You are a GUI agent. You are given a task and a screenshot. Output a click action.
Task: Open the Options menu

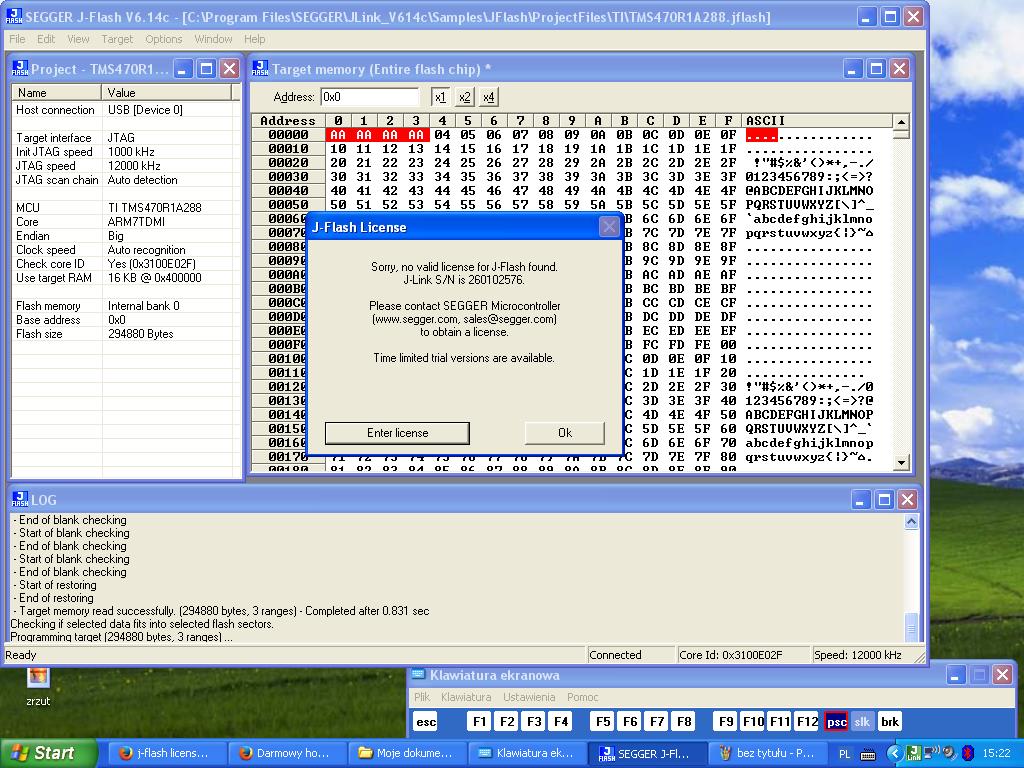click(163, 39)
